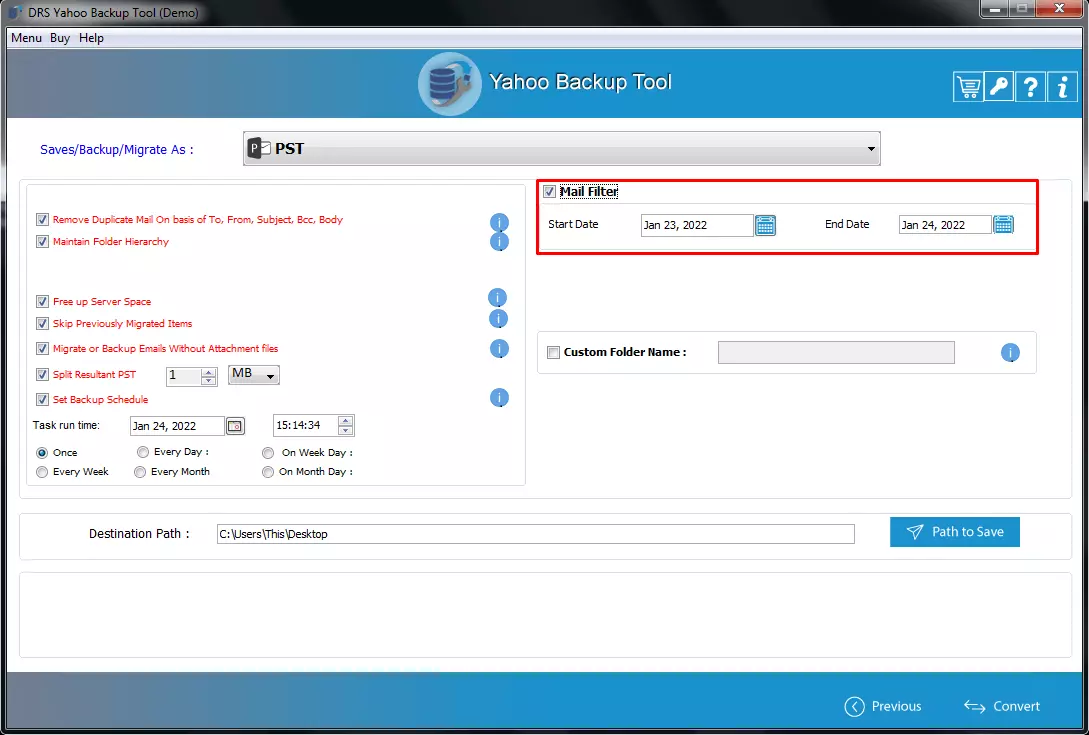
Task: Click the 'Task run time:' label
Action: (66, 425)
